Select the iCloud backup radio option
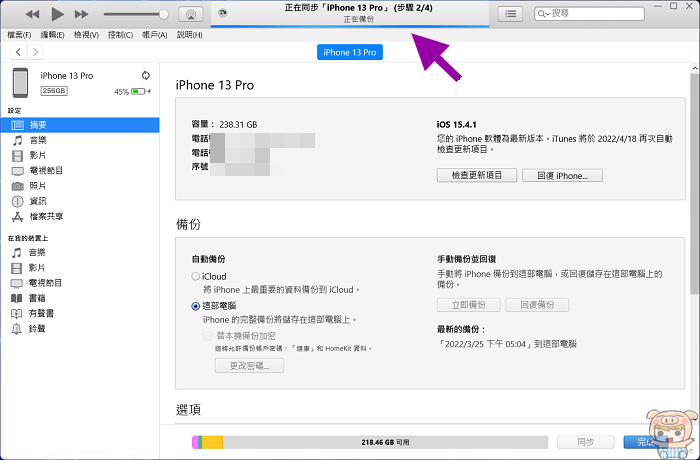Image resolution: width=700 pixels, height=460 pixels. pyautogui.click(x=196, y=275)
